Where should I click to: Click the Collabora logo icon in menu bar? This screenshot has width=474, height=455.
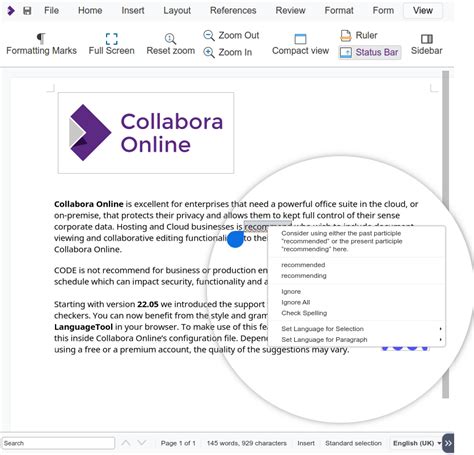point(11,11)
